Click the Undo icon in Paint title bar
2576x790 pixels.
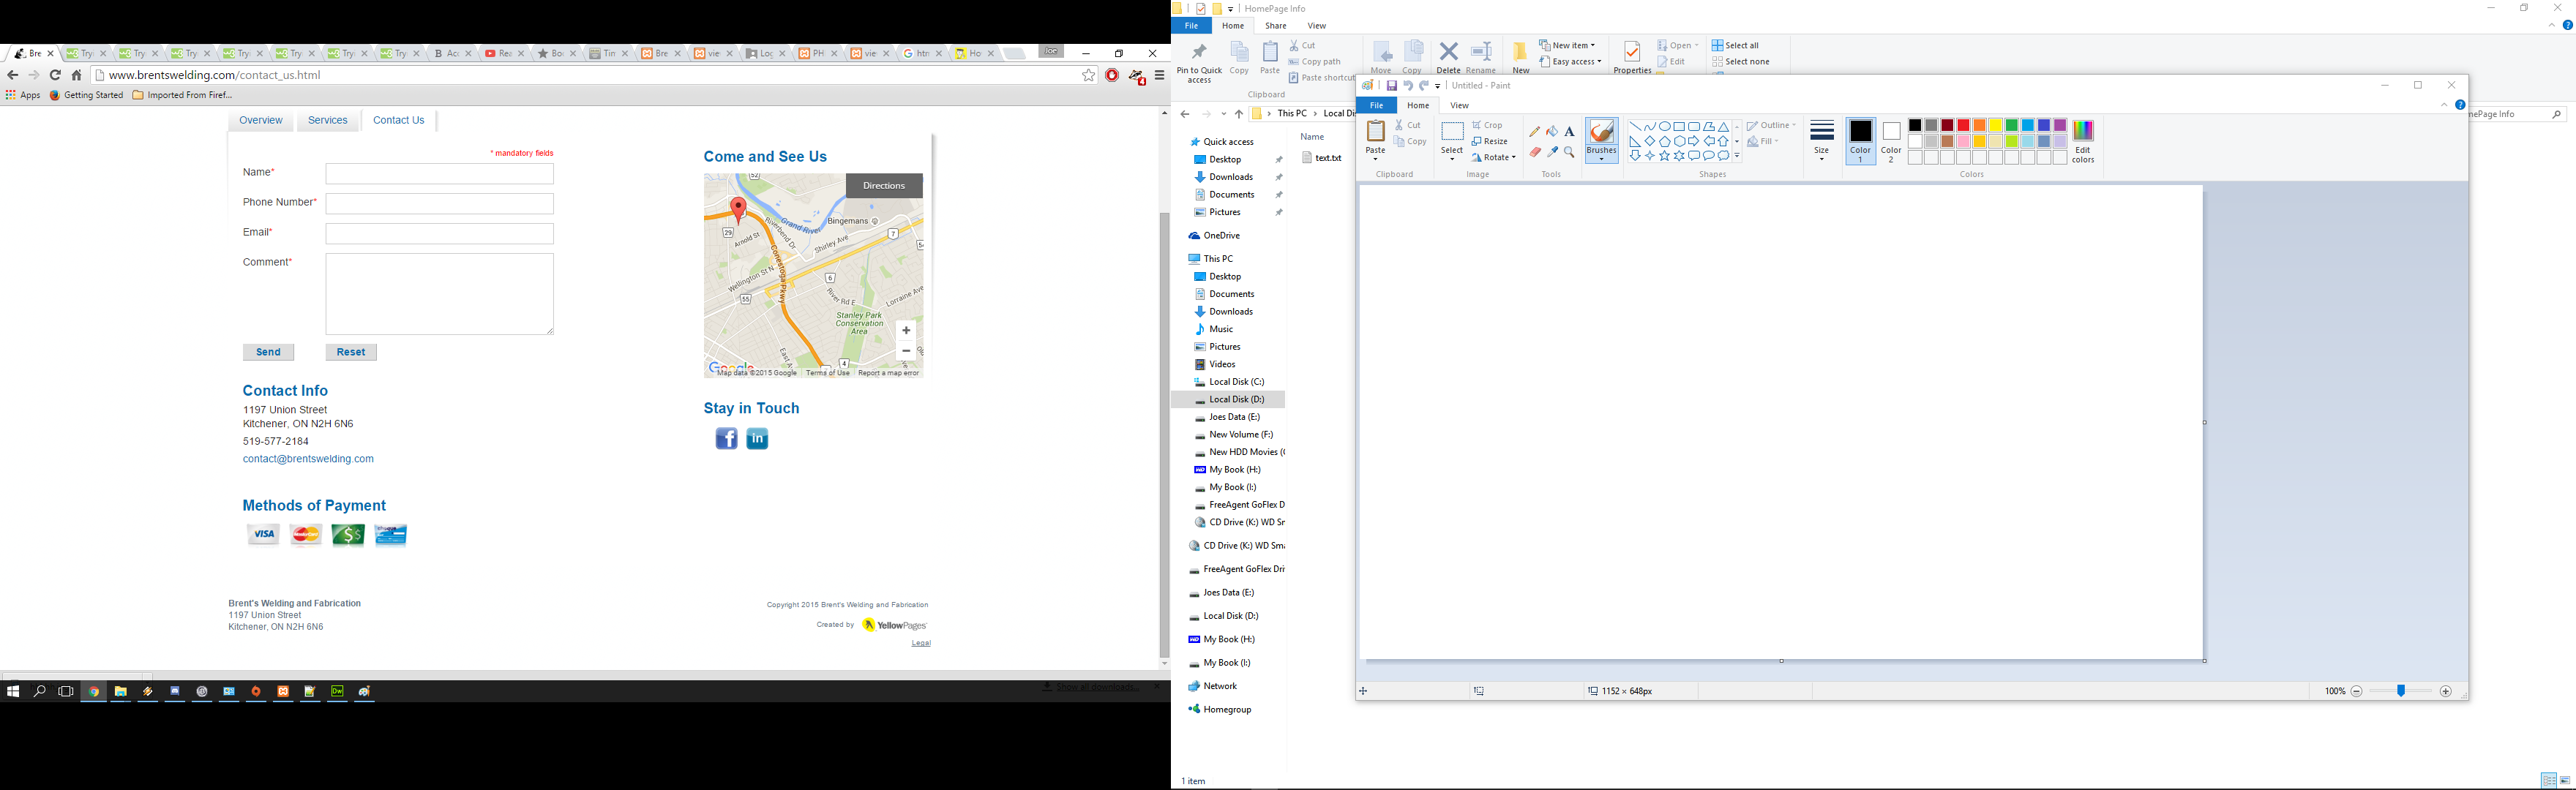[1407, 86]
